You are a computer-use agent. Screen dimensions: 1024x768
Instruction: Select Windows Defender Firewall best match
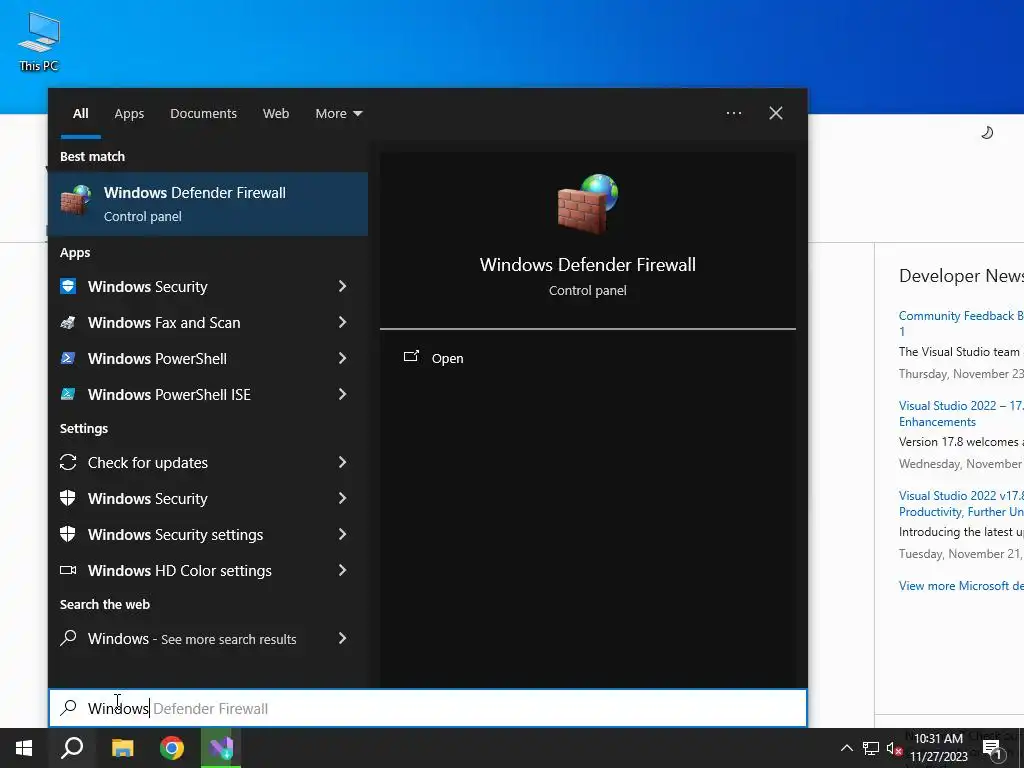tap(208, 204)
